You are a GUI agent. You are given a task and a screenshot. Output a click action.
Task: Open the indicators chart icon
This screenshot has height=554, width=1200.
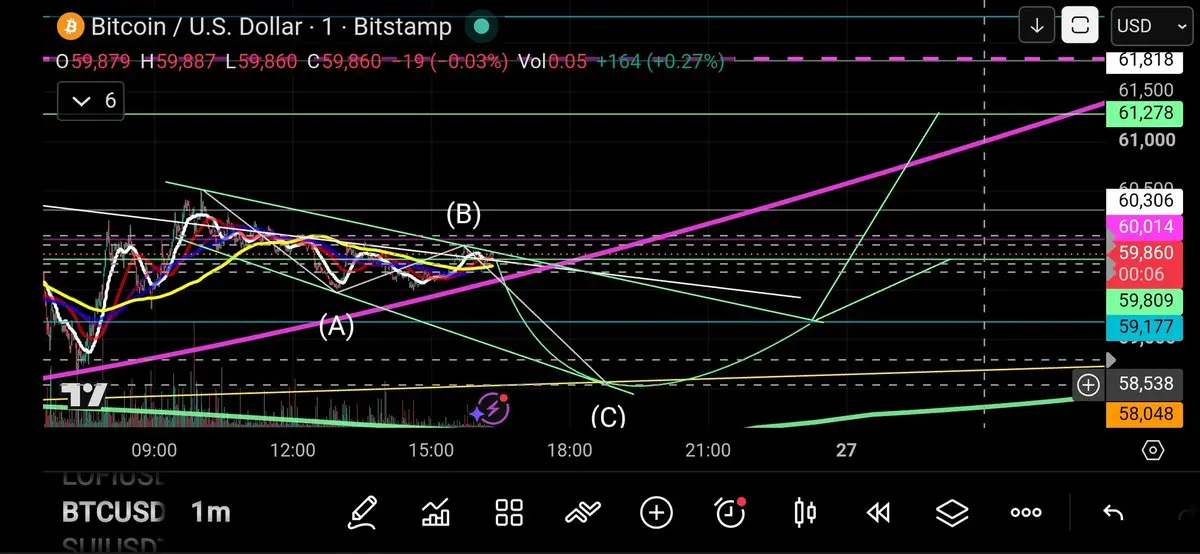point(436,513)
